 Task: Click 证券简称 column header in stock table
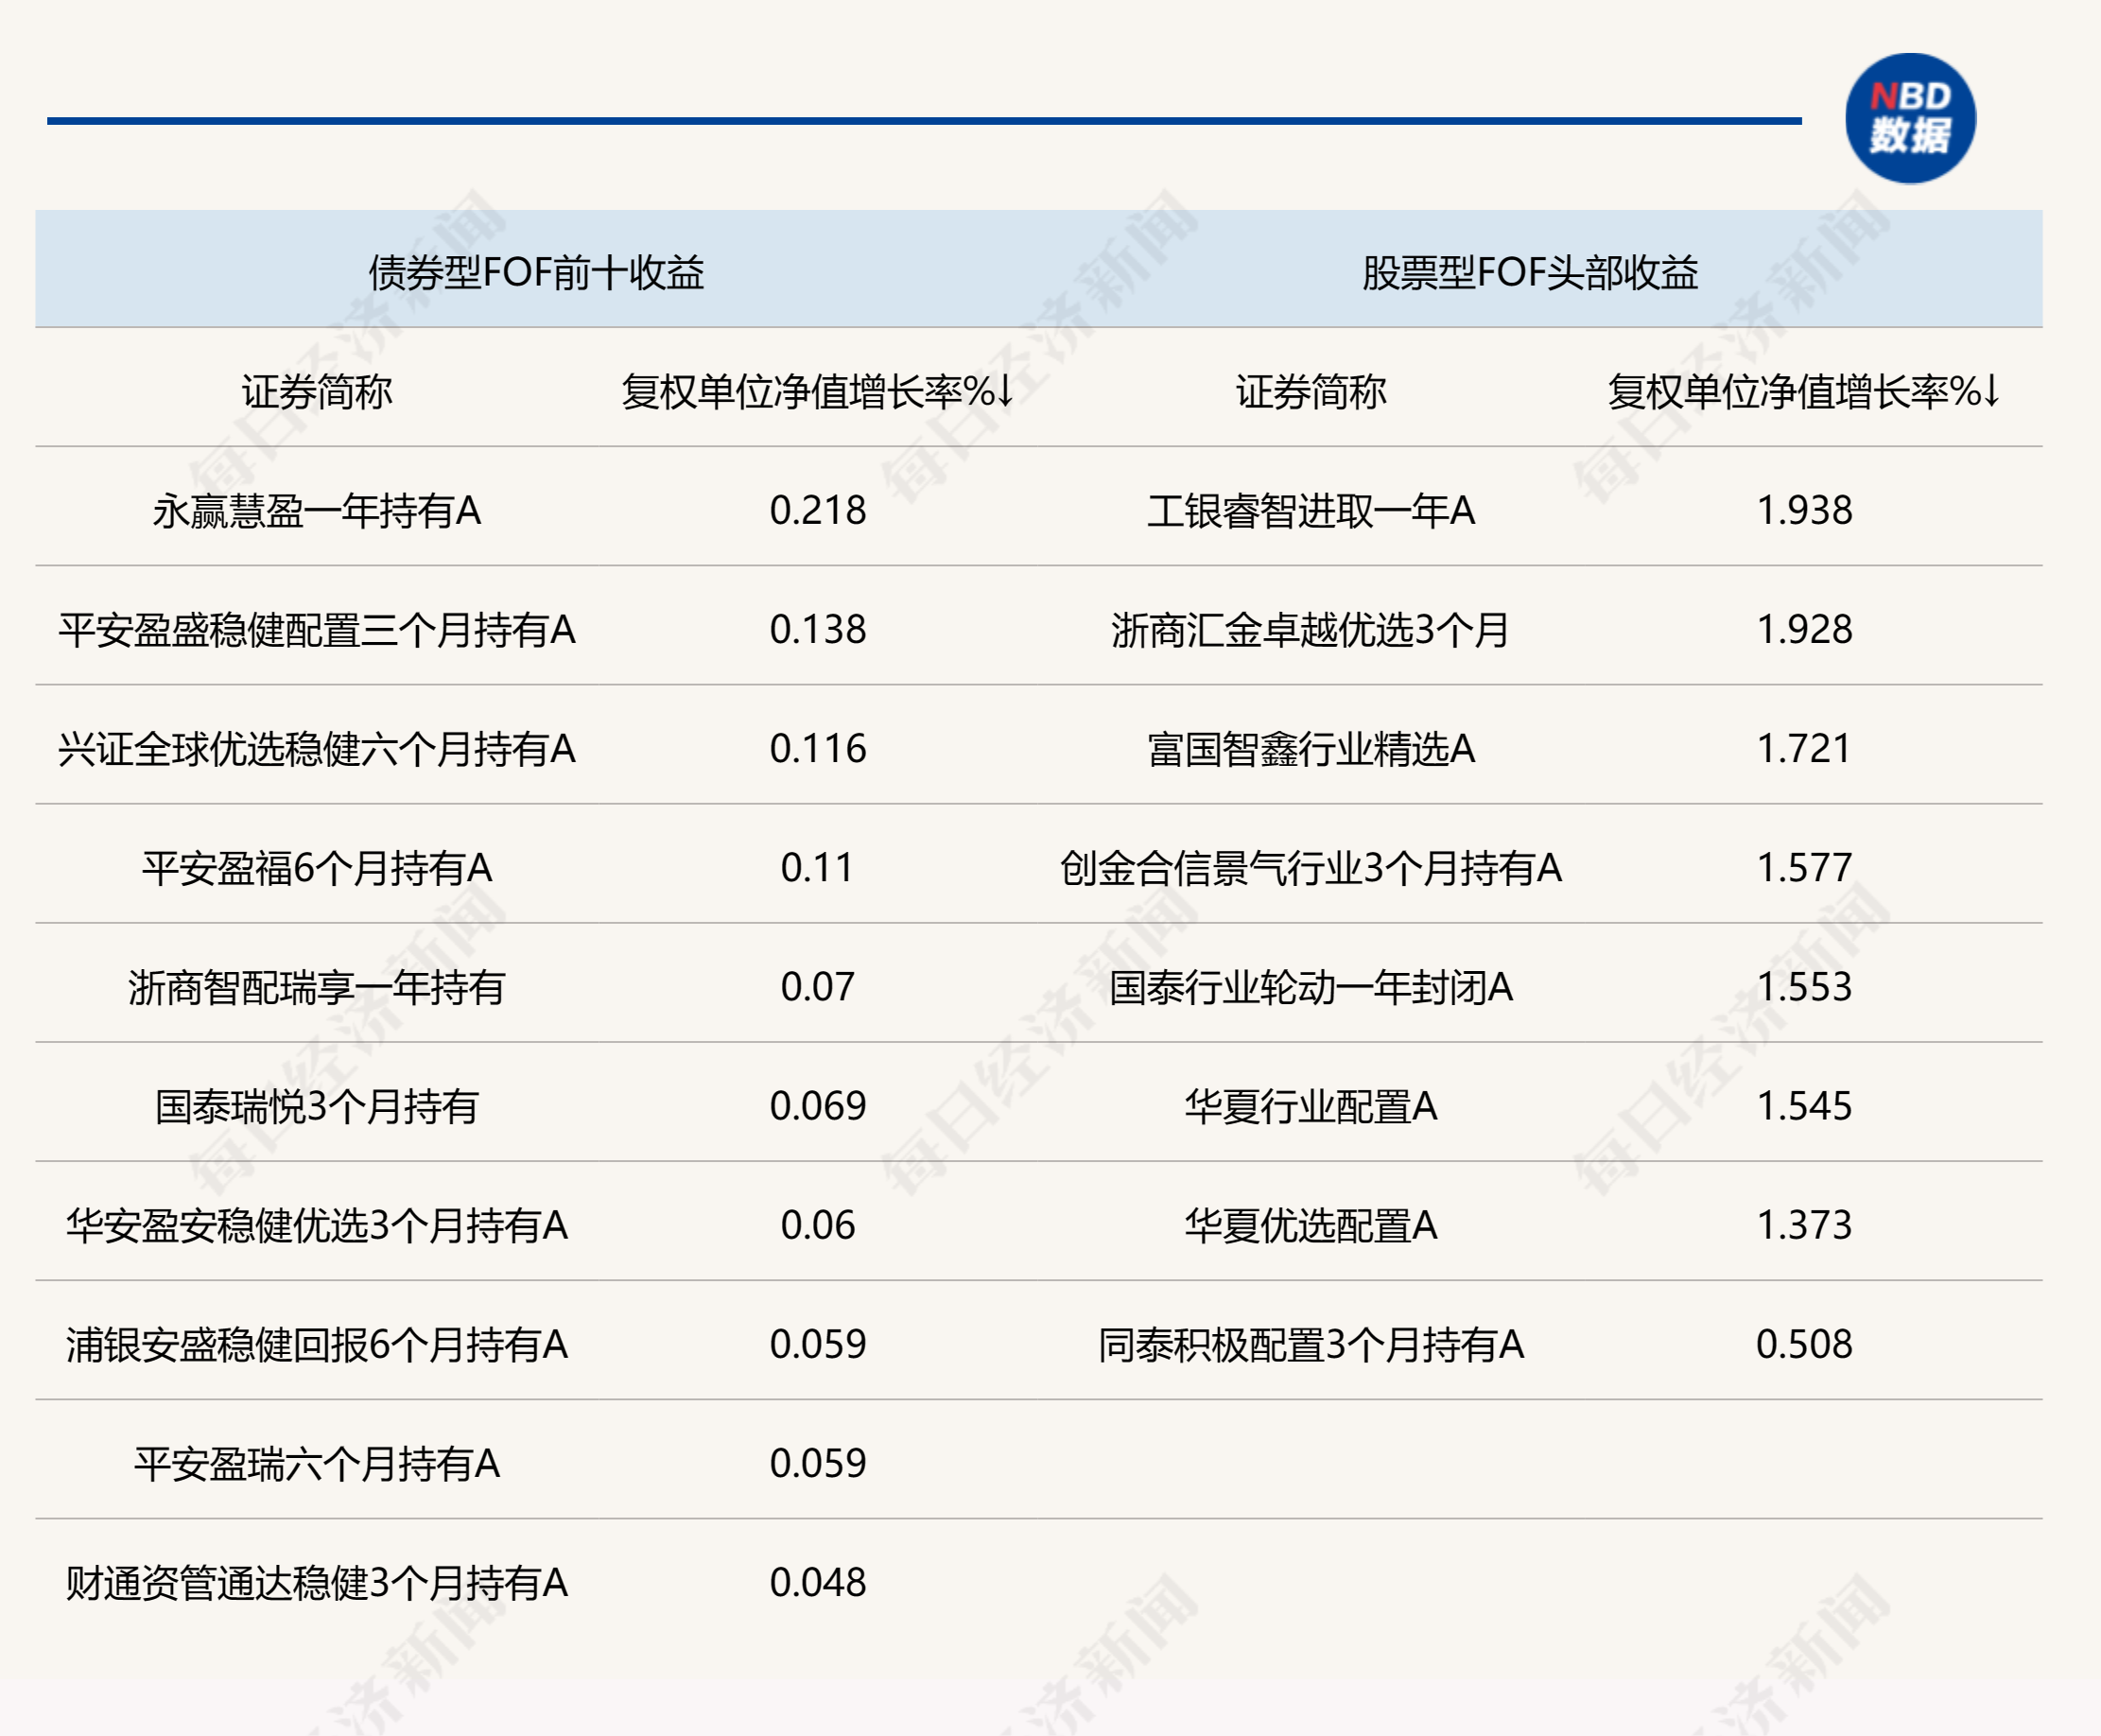[x=1311, y=391]
